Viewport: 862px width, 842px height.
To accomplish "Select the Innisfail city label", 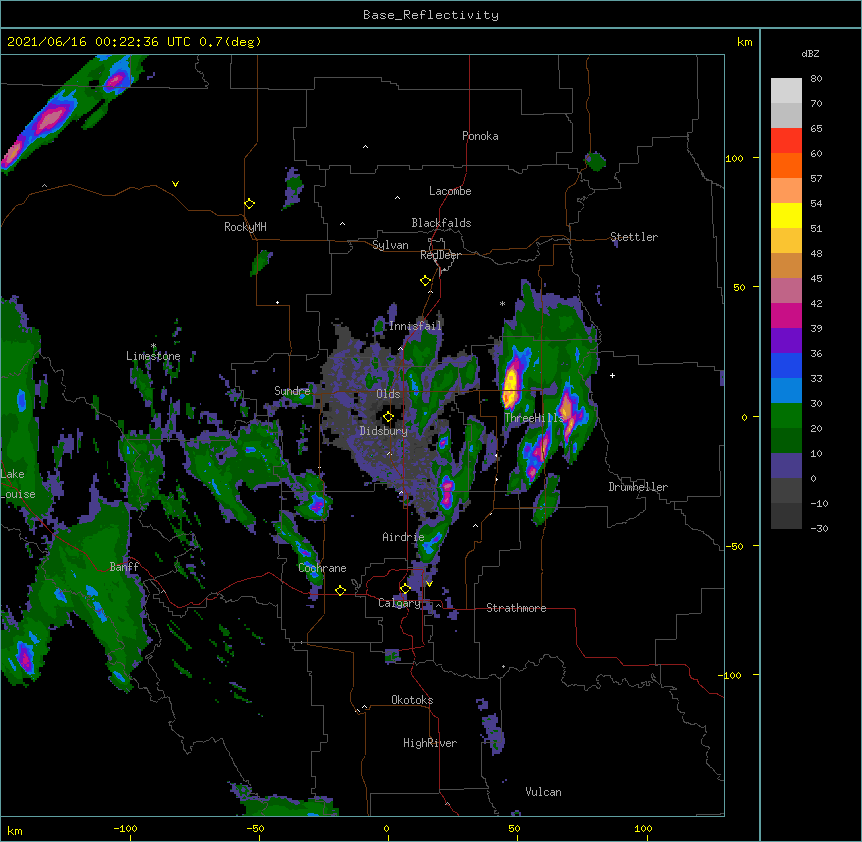I will click(x=415, y=326).
